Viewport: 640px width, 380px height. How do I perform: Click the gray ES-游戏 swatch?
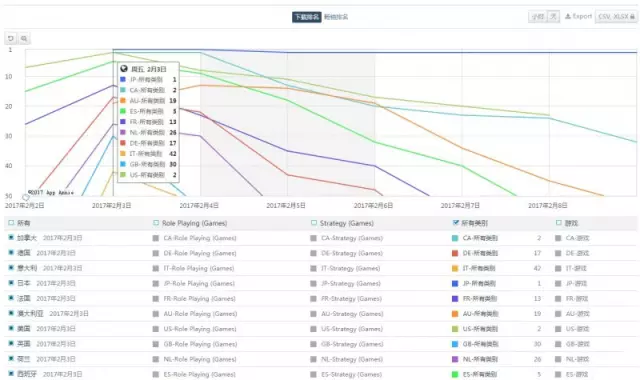[558, 374]
